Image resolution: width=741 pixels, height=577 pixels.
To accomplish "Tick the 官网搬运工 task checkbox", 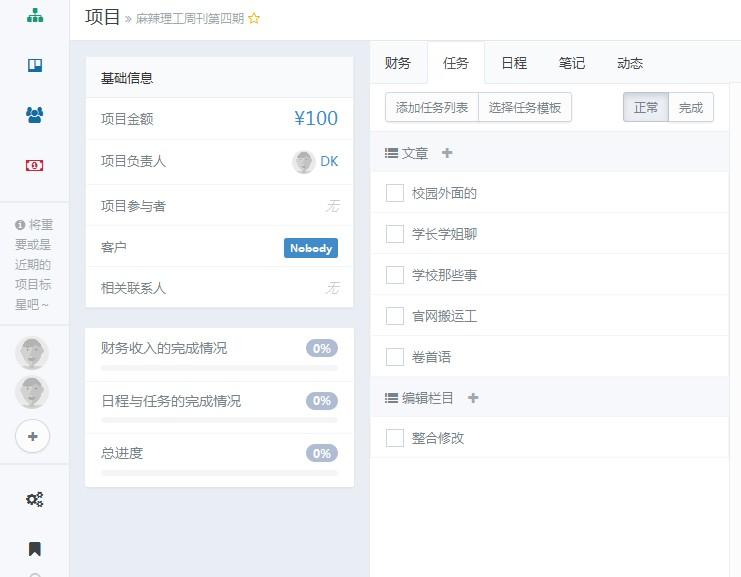I will pos(395,316).
